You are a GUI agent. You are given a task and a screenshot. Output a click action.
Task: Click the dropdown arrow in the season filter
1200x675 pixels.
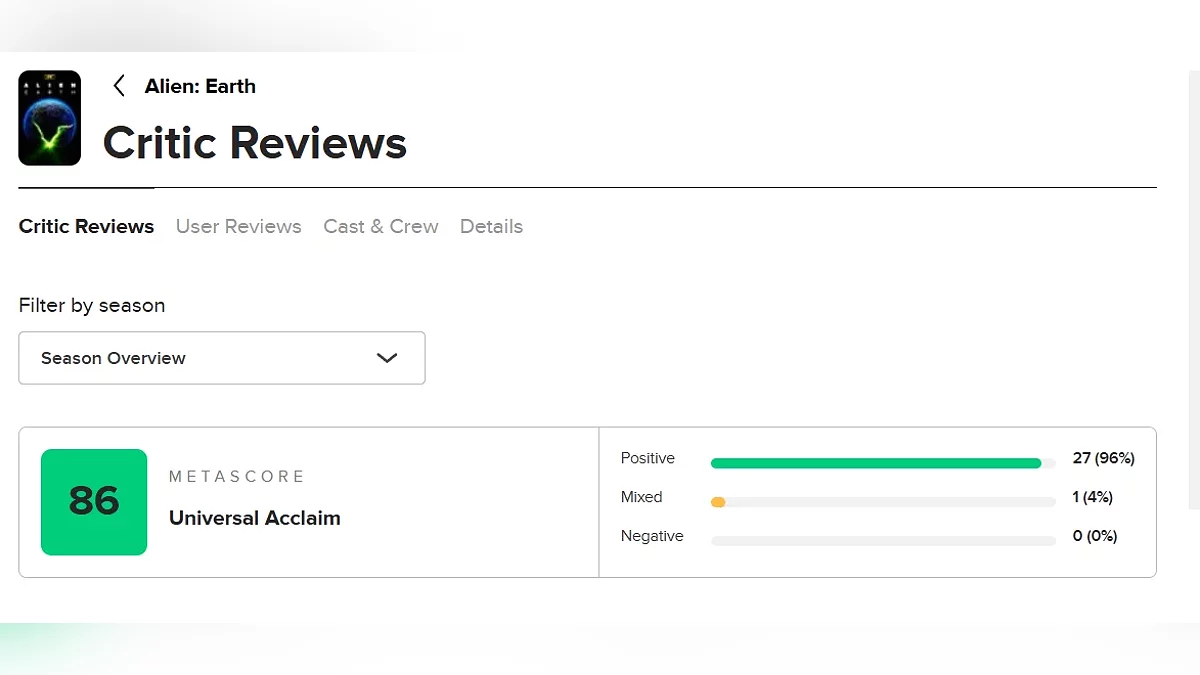[387, 358]
